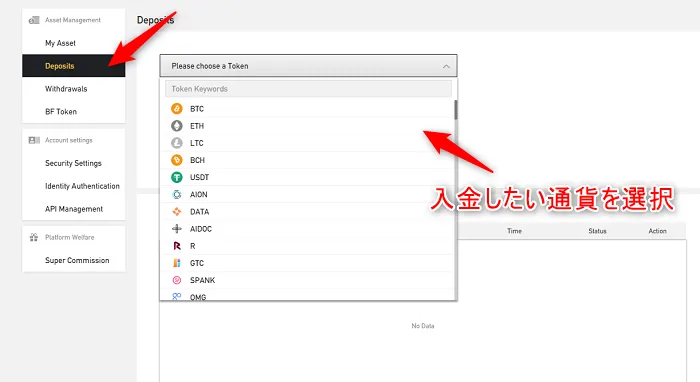This screenshot has height=382, width=700.
Task: Click the Asset Management heading
Action: [x=73, y=20]
